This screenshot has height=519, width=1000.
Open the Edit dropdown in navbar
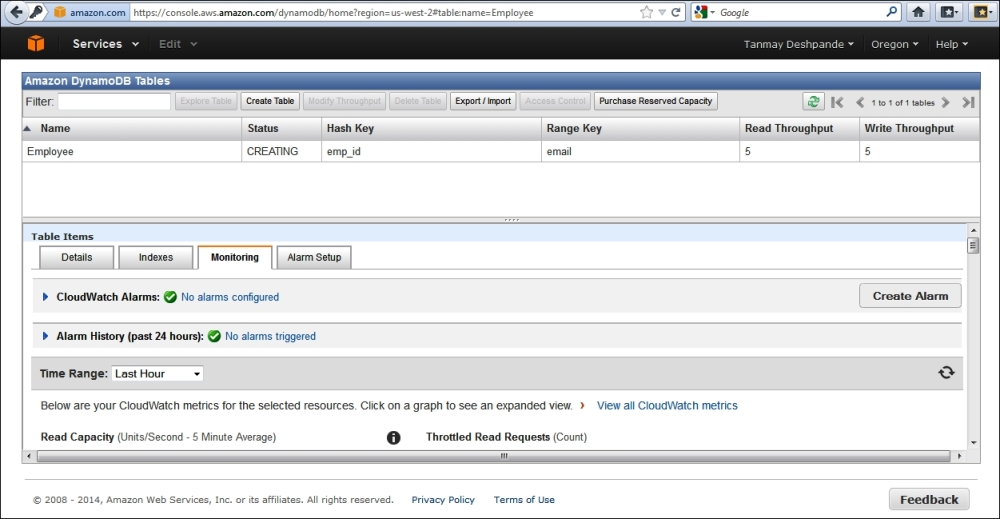coord(178,44)
